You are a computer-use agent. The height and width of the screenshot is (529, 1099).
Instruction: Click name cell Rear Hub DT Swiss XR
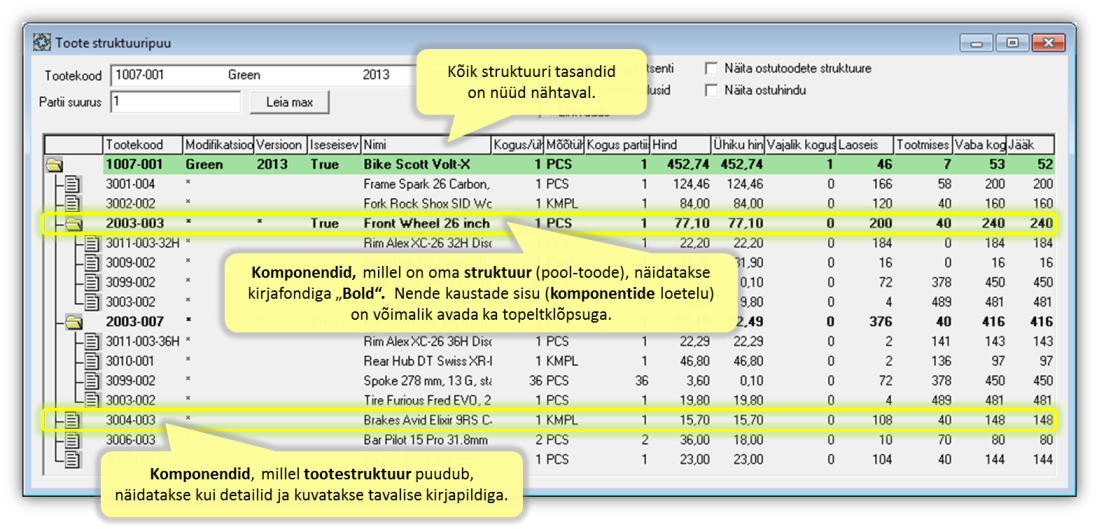click(426, 361)
